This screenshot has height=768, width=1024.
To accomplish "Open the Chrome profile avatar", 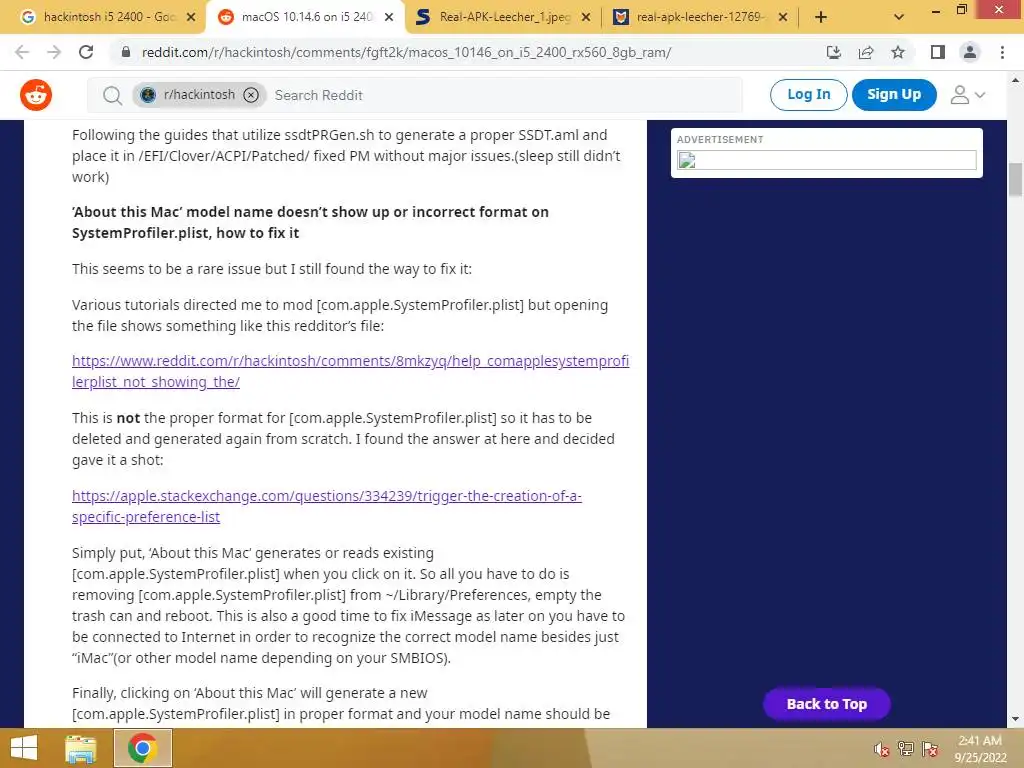I will [970, 52].
